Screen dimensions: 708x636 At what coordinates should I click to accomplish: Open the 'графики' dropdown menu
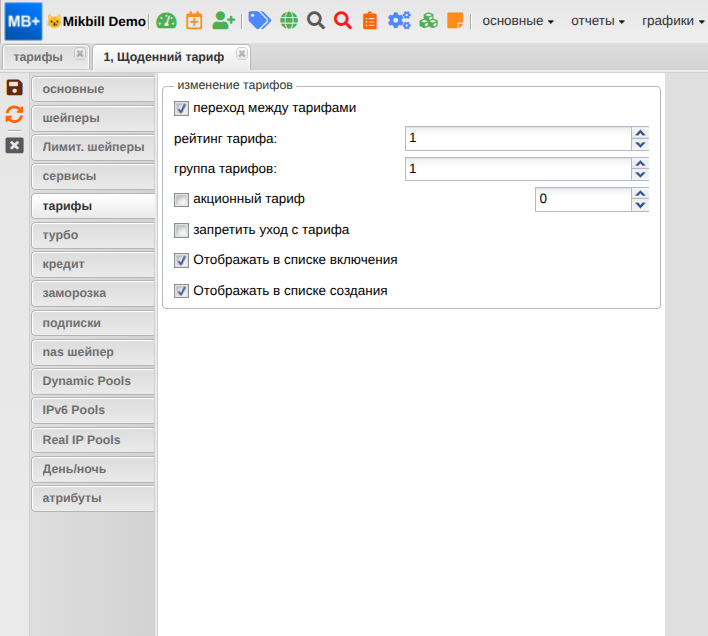pyautogui.click(x=673, y=21)
